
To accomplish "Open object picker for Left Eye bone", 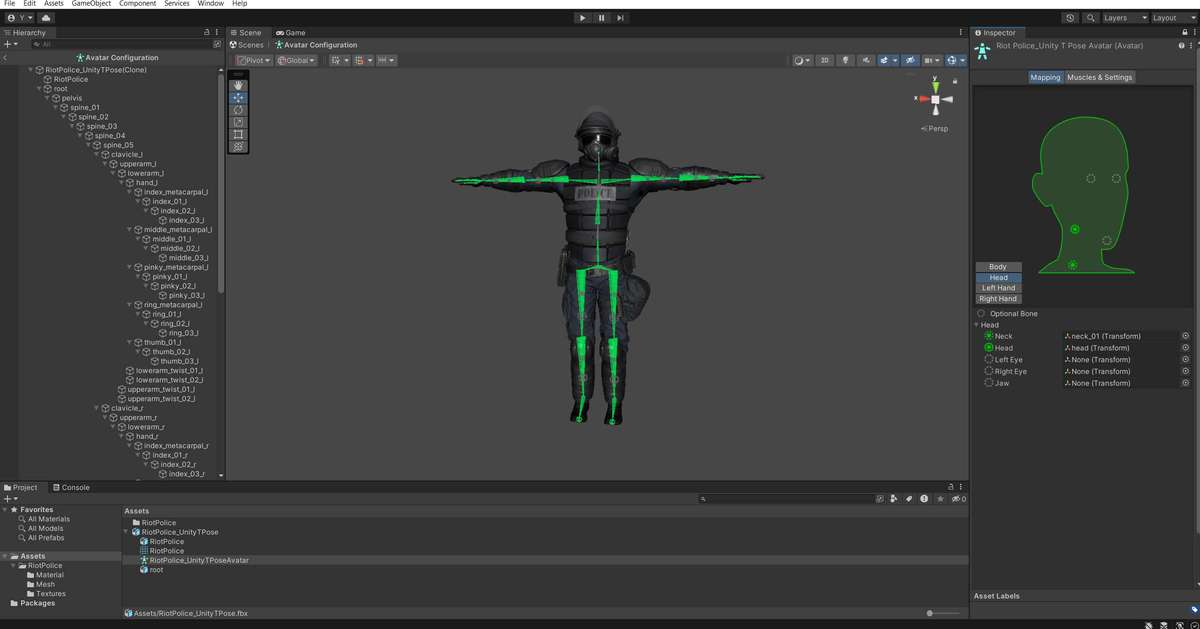I will (1185, 360).
